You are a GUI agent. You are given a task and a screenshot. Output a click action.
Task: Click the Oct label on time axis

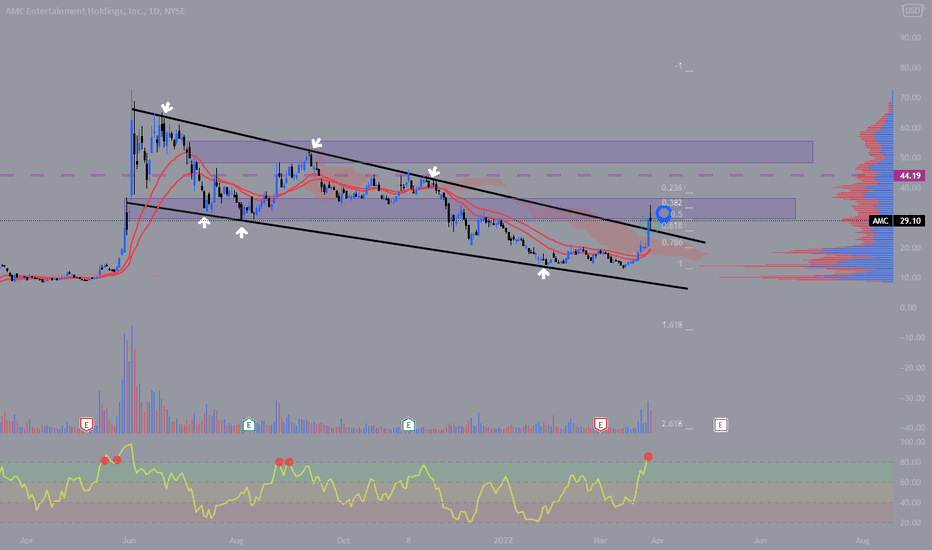[x=343, y=540]
